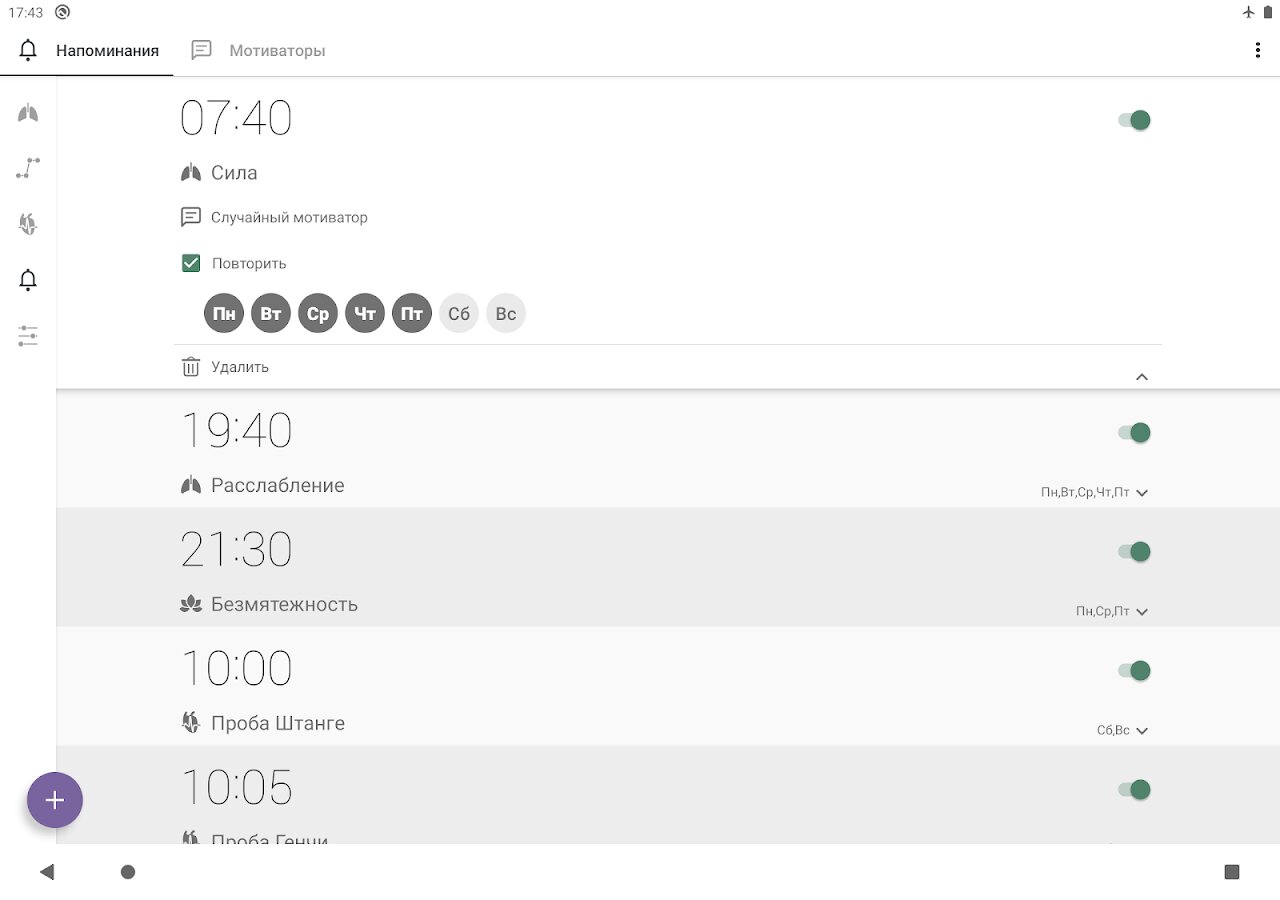Screen dimensions: 1280x900
Task: Select the Напоминания tab
Action: pos(89,50)
